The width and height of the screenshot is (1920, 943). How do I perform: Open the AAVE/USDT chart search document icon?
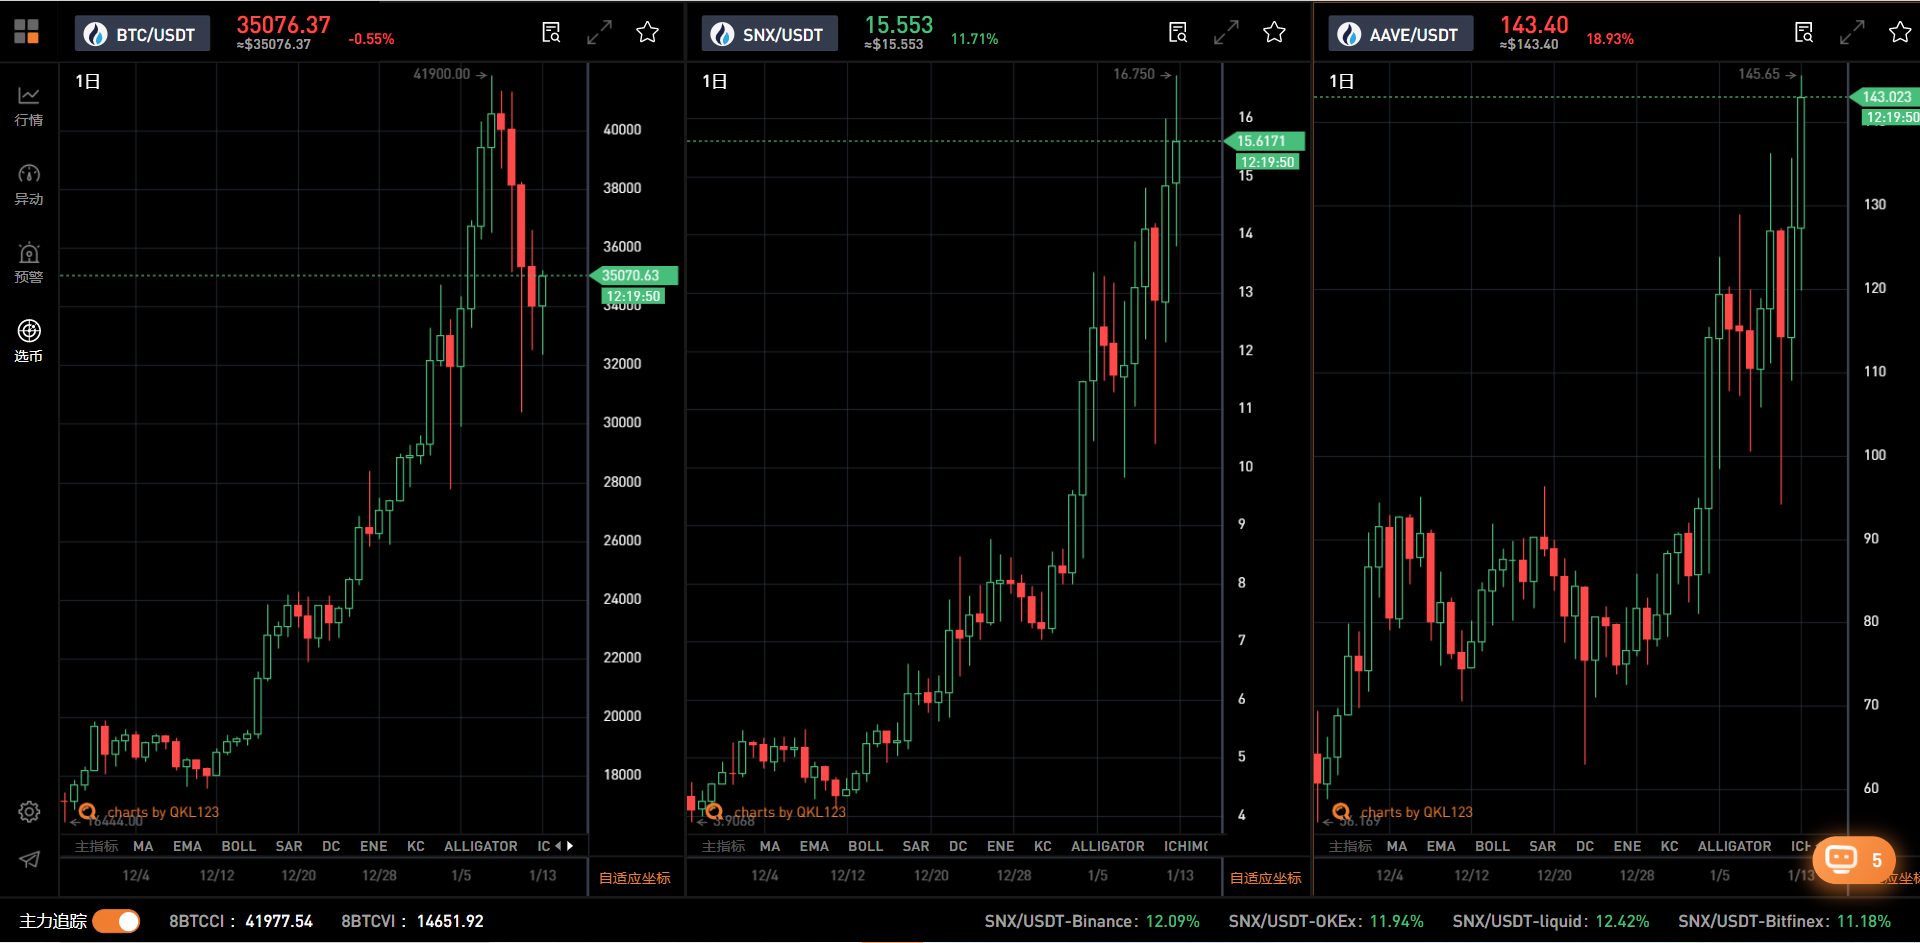[x=1804, y=33]
